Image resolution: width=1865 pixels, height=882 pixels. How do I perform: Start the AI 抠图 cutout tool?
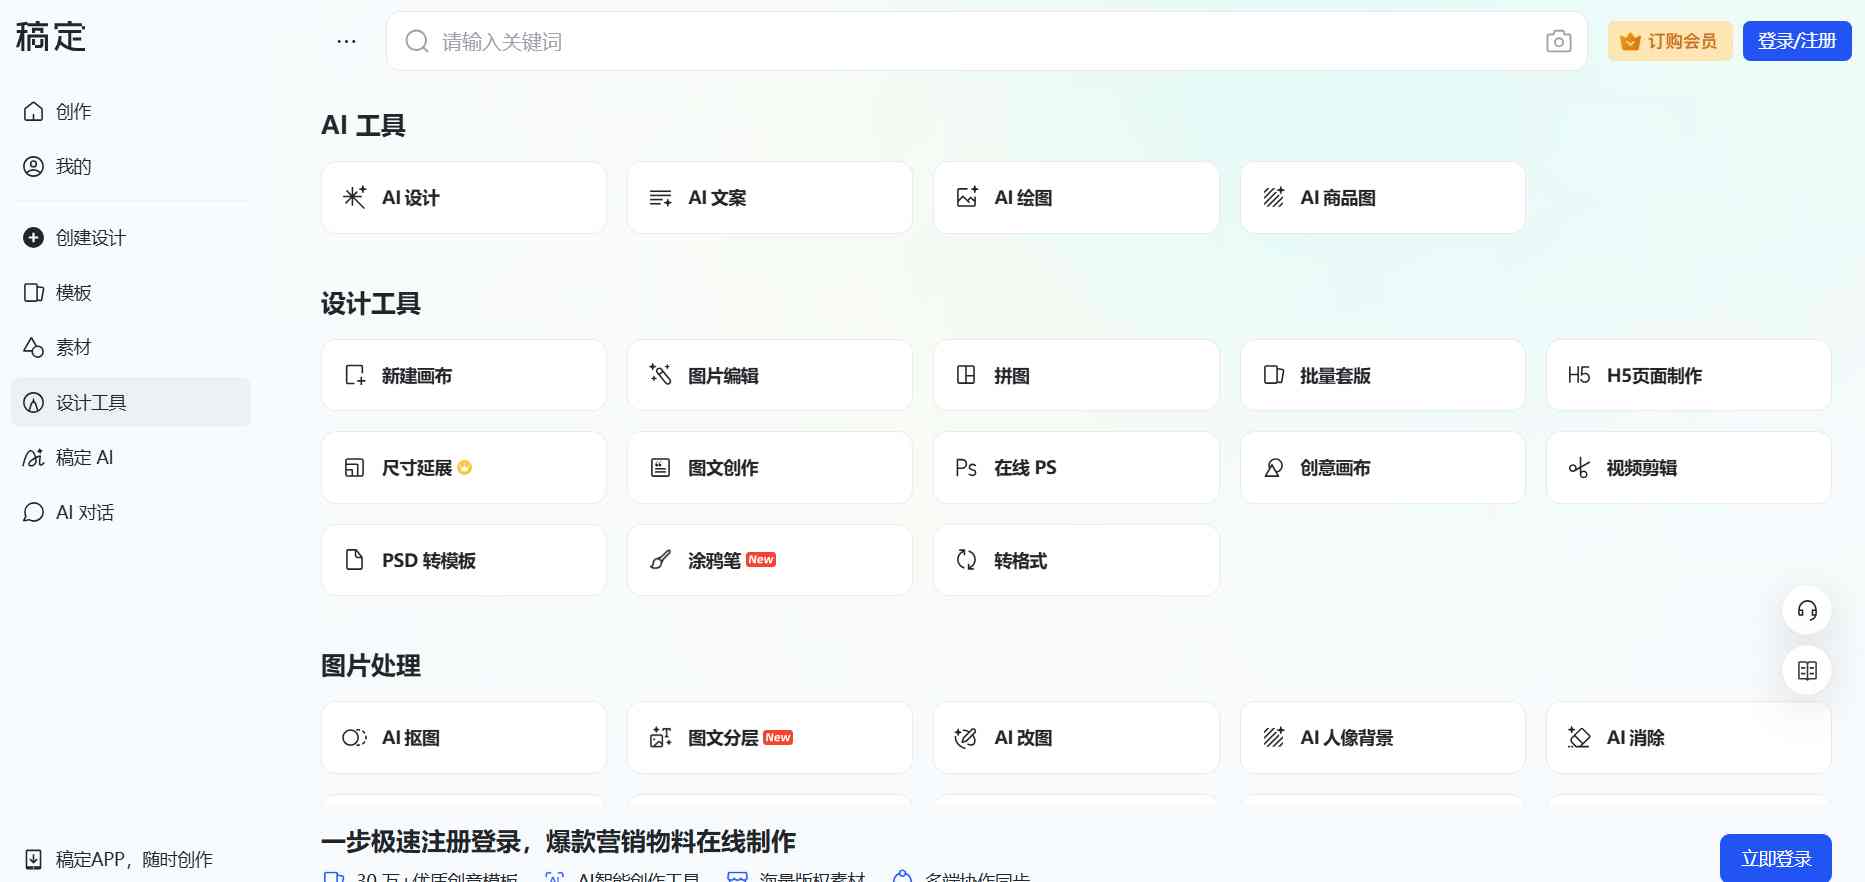(463, 738)
